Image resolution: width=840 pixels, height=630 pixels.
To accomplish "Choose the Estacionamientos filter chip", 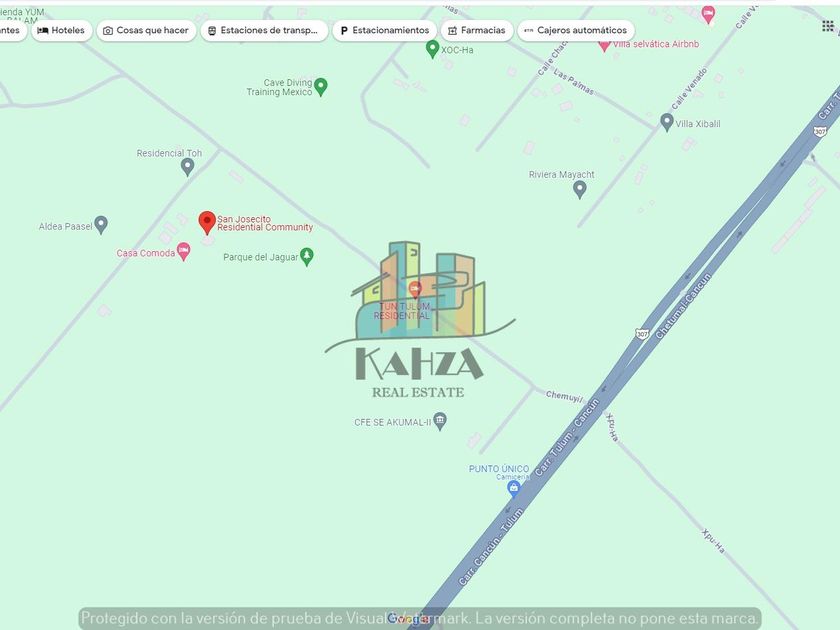I will [x=385, y=31].
